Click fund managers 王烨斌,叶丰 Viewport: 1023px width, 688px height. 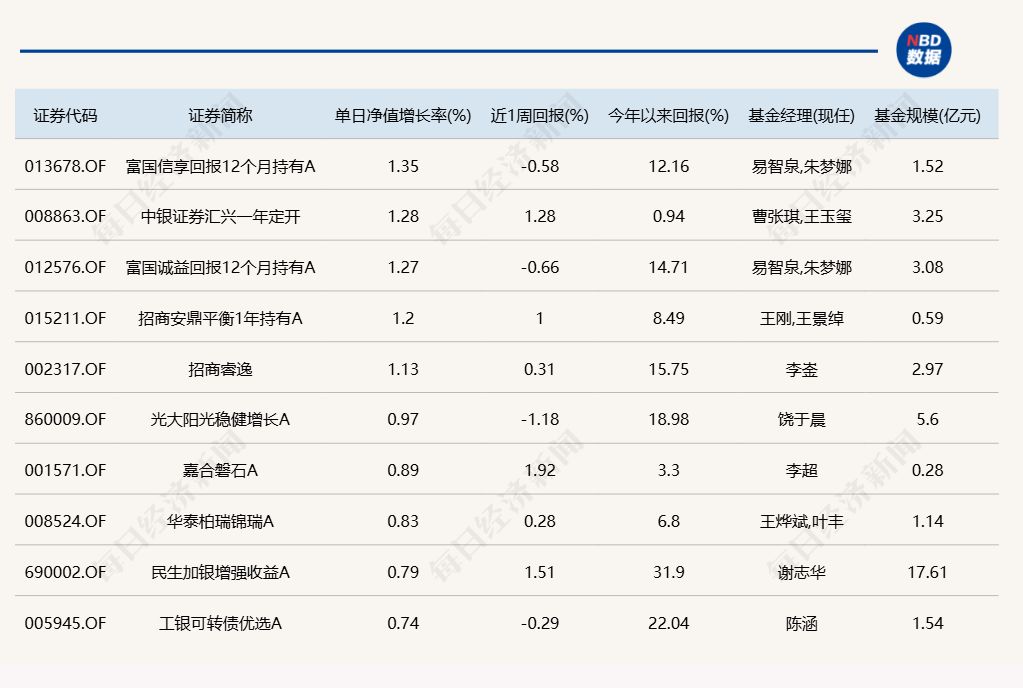801,521
